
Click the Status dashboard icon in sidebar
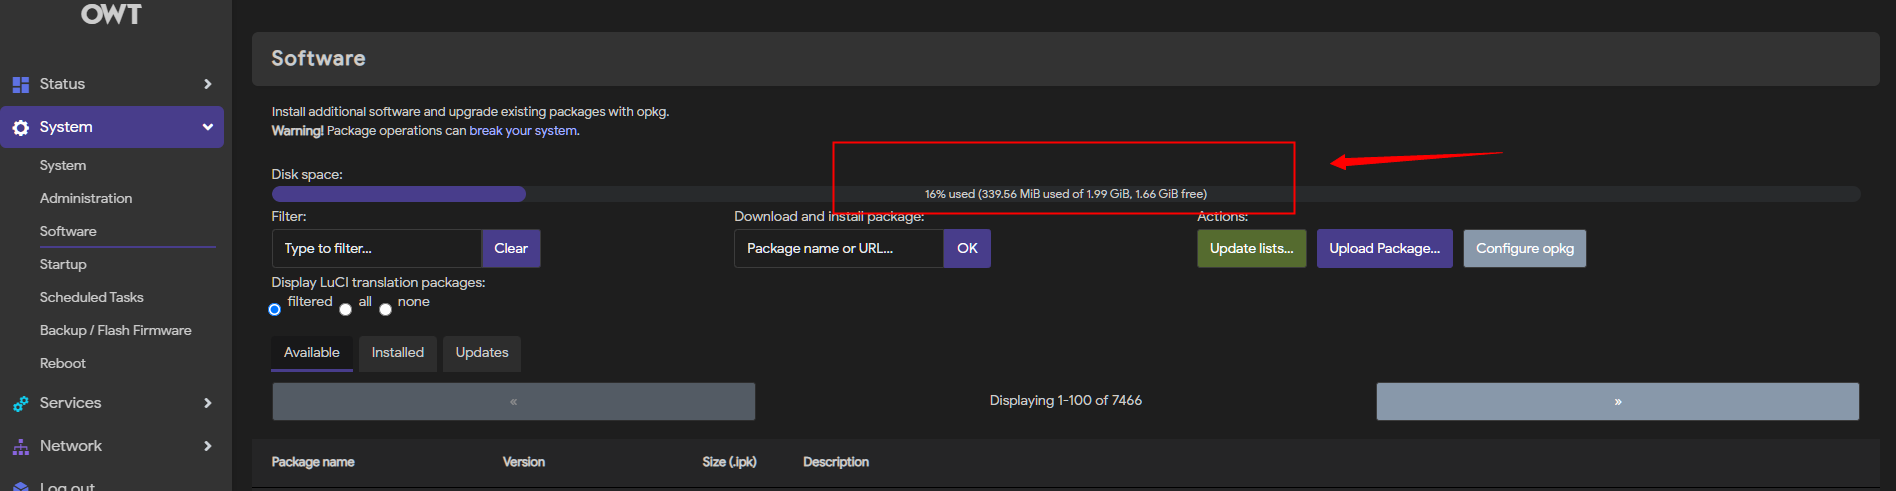[21, 84]
